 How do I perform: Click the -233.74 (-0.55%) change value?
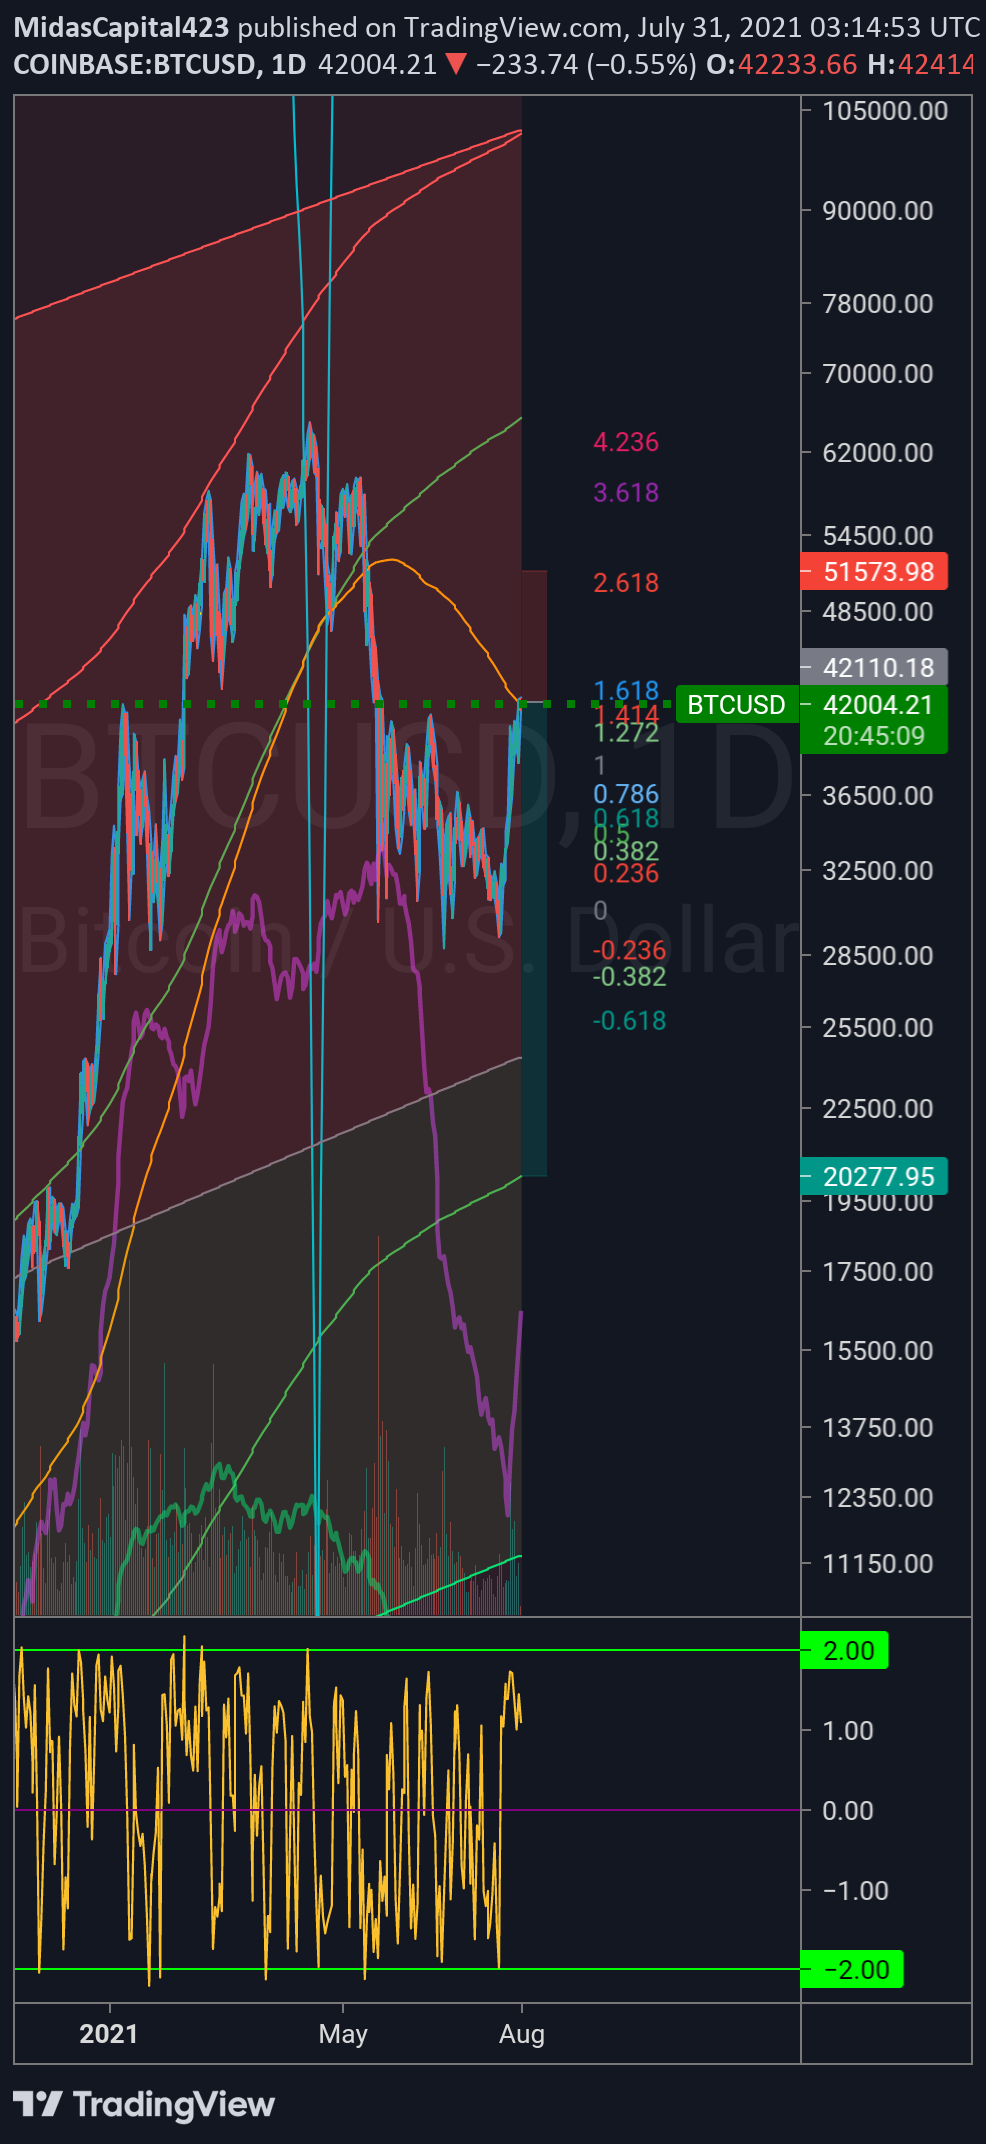pos(586,65)
